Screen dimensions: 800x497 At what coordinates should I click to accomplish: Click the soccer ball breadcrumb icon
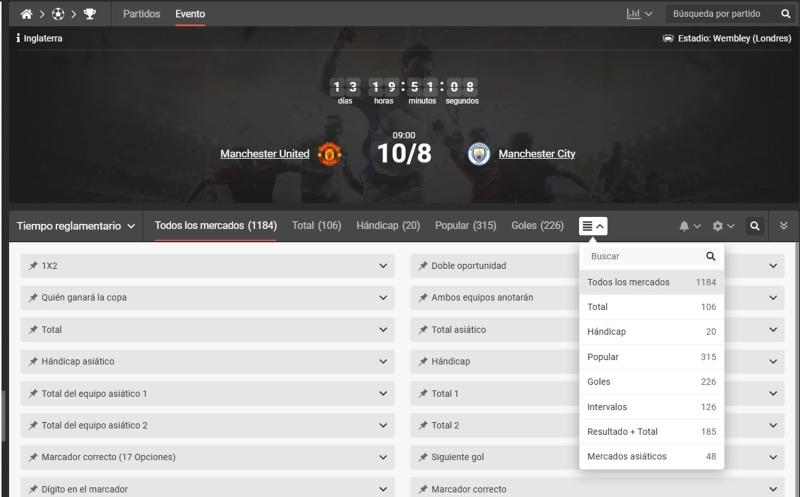pos(58,14)
